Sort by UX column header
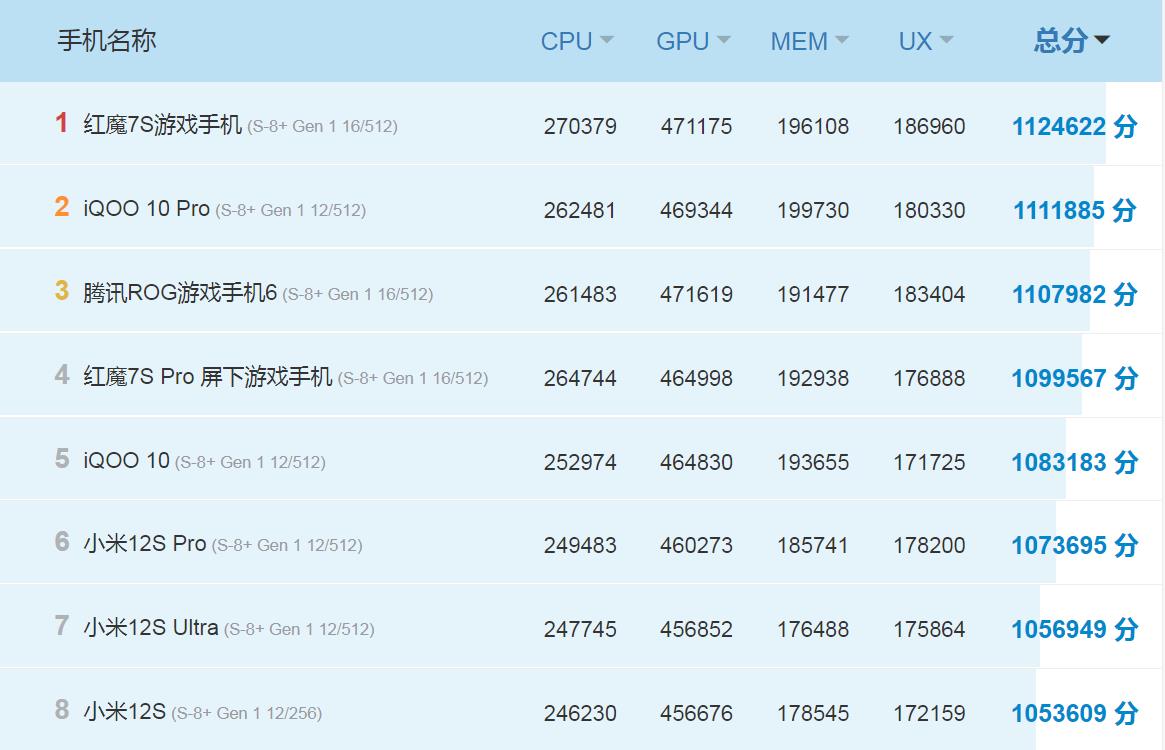 [x=925, y=41]
